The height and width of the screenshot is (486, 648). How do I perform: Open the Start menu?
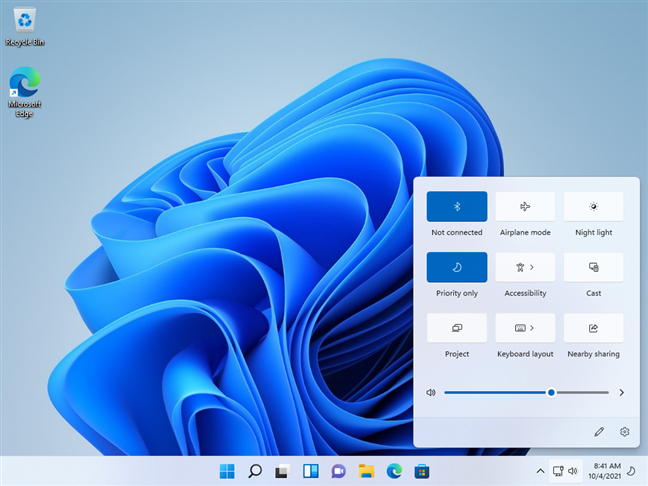click(x=227, y=471)
